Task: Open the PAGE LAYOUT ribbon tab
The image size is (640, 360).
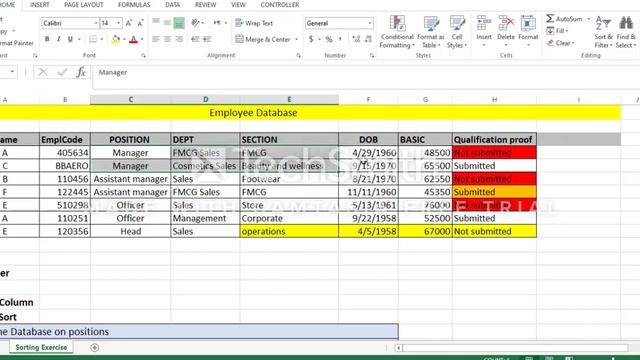Action: pos(84,4)
